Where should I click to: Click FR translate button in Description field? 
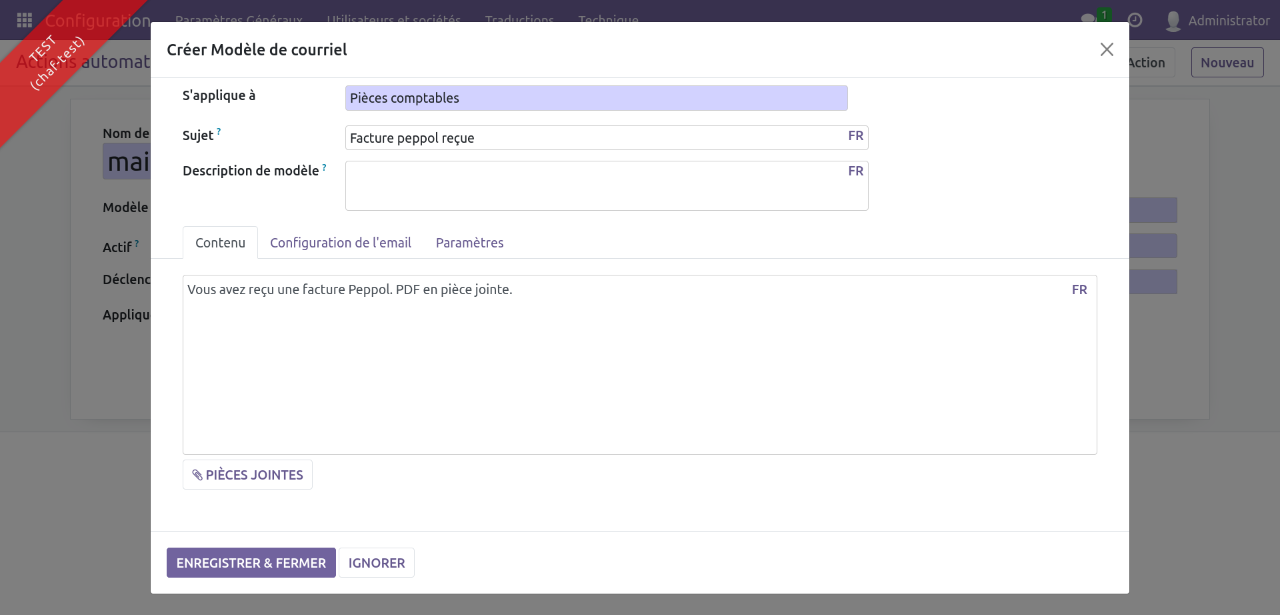coord(855,171)
